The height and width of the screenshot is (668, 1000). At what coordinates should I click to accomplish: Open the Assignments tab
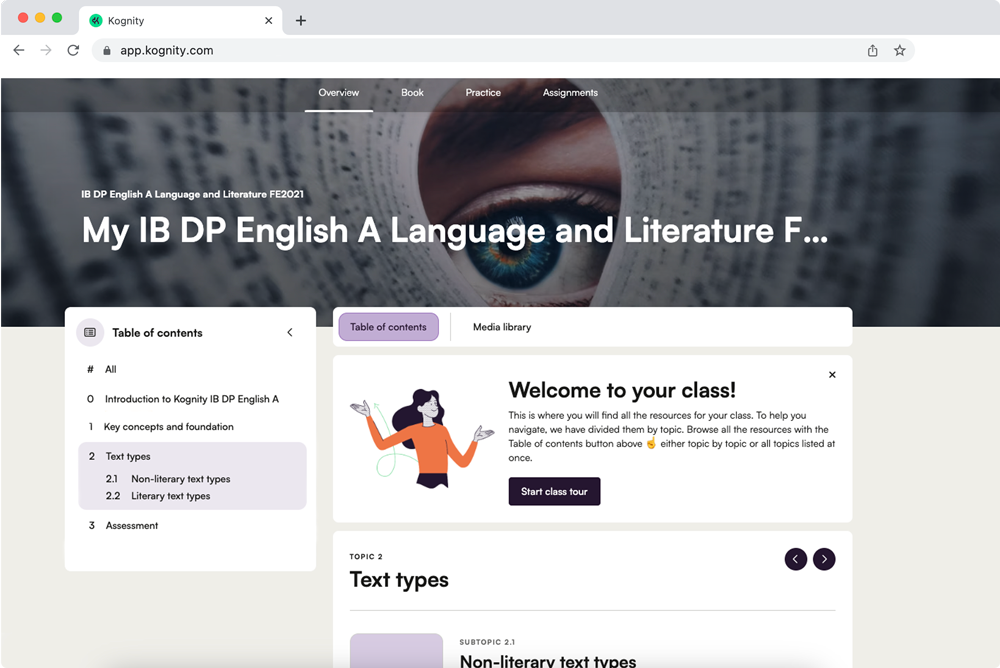(x=570, y=93)
